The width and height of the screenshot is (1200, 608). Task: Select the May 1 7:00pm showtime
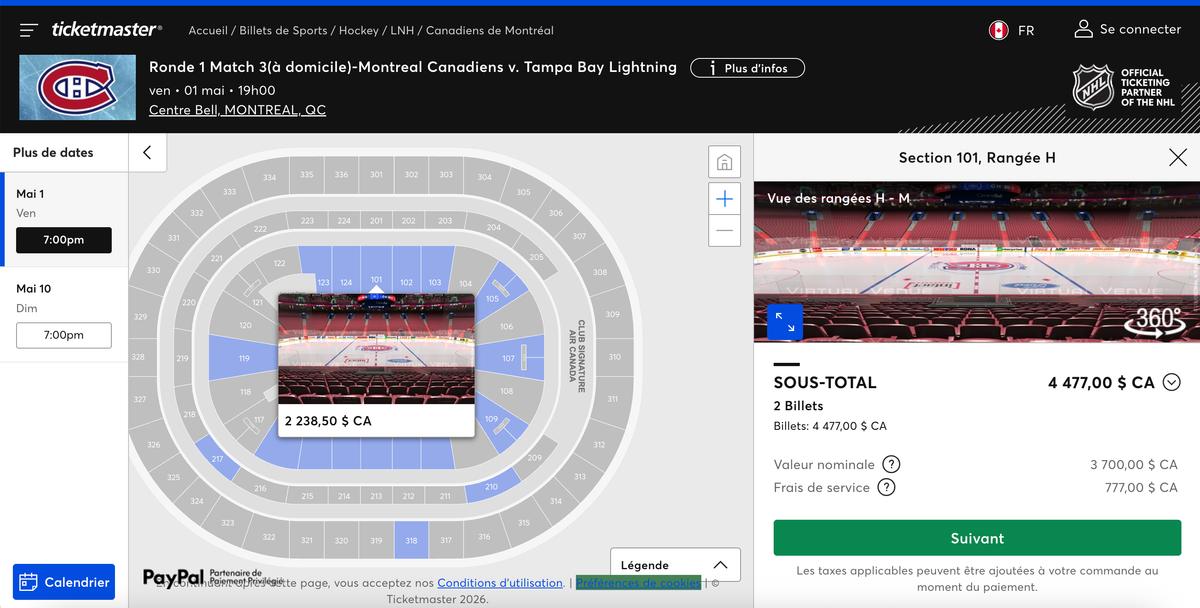click(64, 240)
